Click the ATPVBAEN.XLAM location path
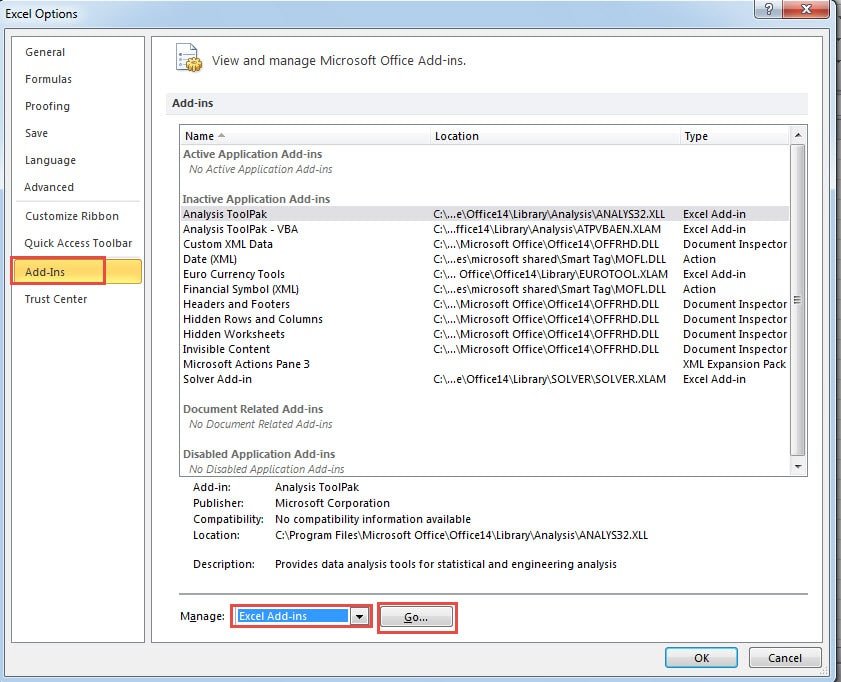The image size is (841, 682). click(x=547, y=229)
